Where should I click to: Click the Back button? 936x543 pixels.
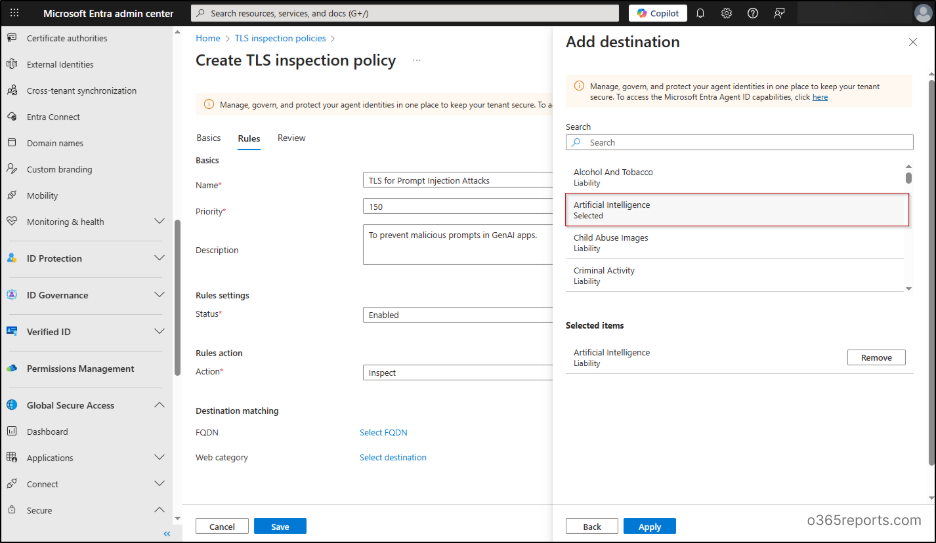pyautogui.click(x=592, y=526)
